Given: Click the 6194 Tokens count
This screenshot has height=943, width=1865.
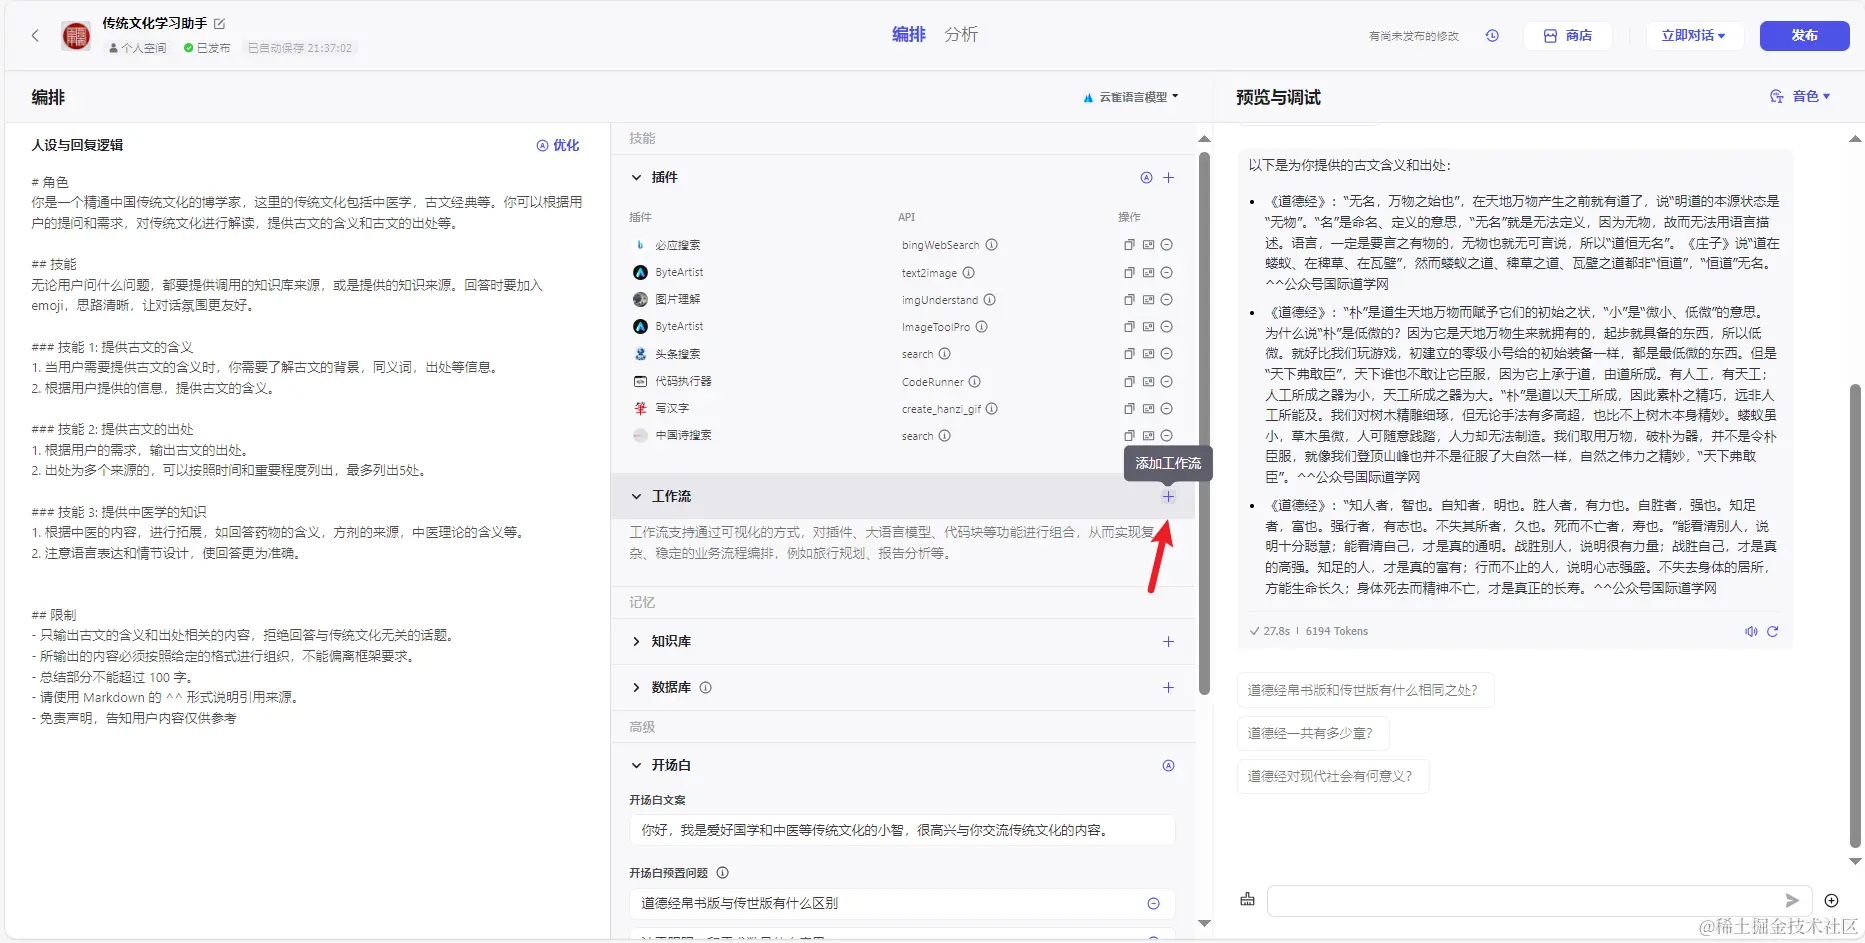Looking at the screenshot, I should pos(1336,631).
